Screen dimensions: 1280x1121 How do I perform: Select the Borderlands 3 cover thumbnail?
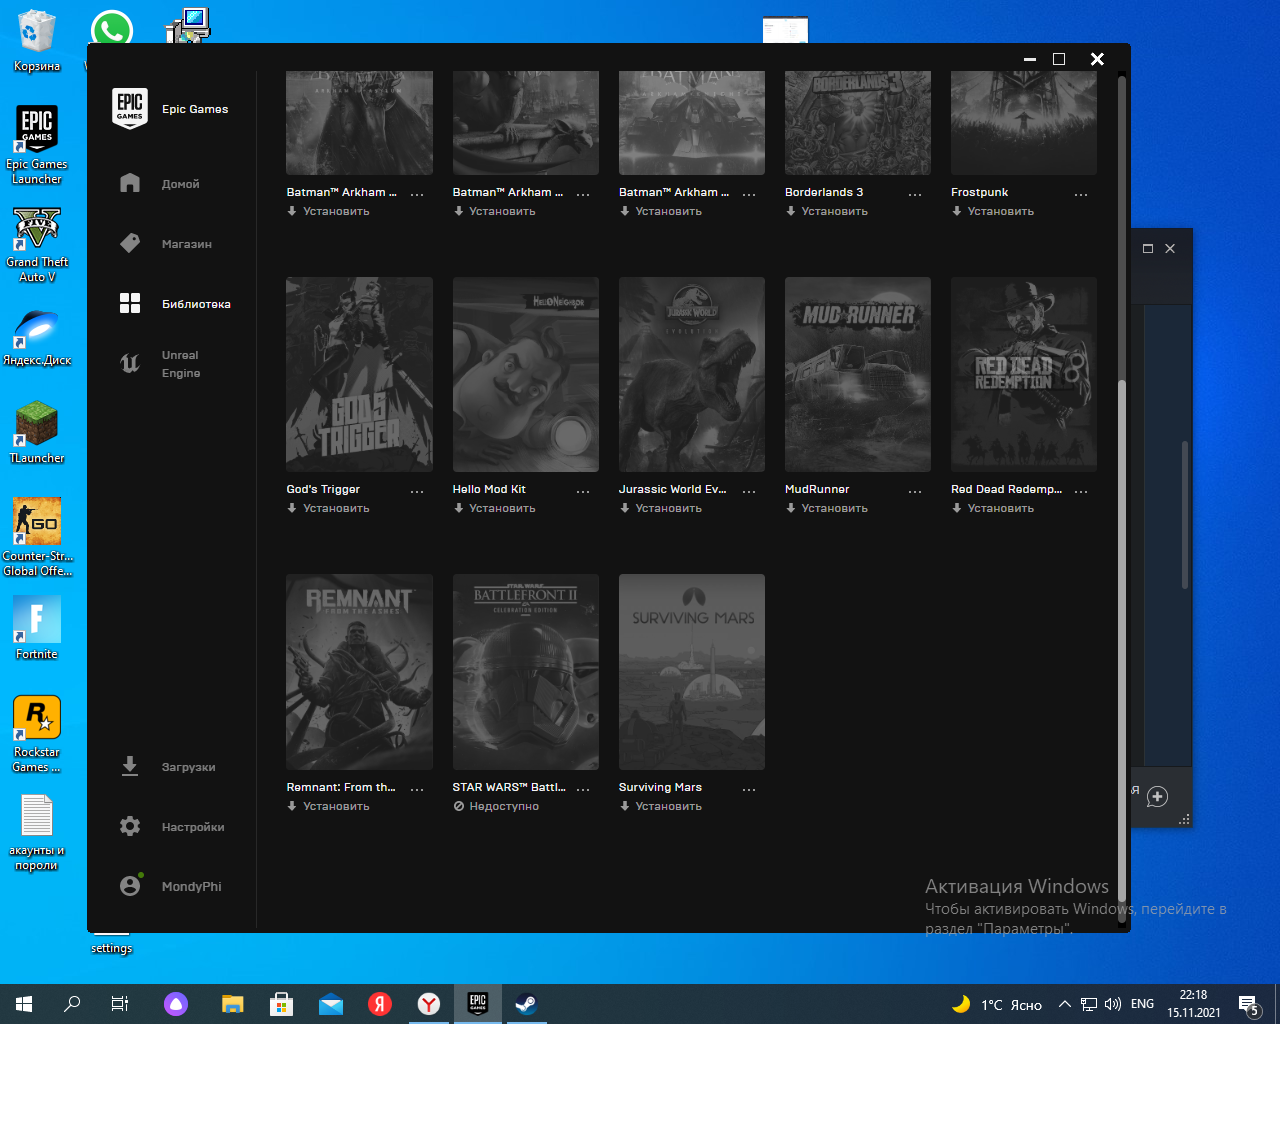[x=857, y=123]
